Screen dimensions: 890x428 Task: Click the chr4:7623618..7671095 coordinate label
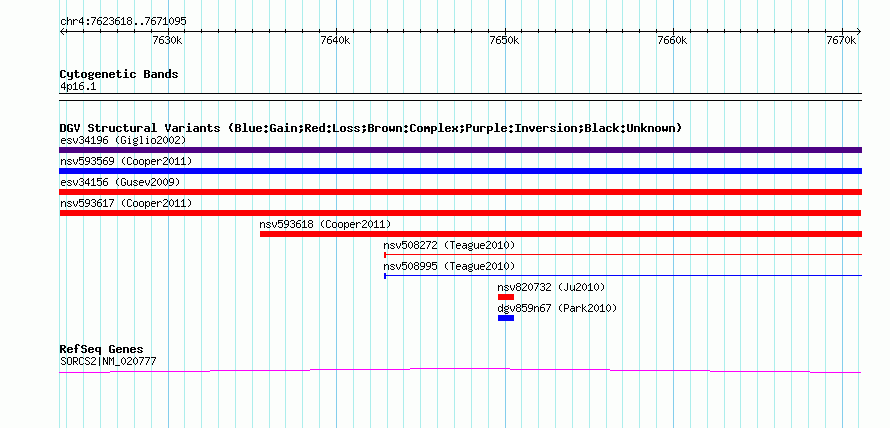point(123,22)
